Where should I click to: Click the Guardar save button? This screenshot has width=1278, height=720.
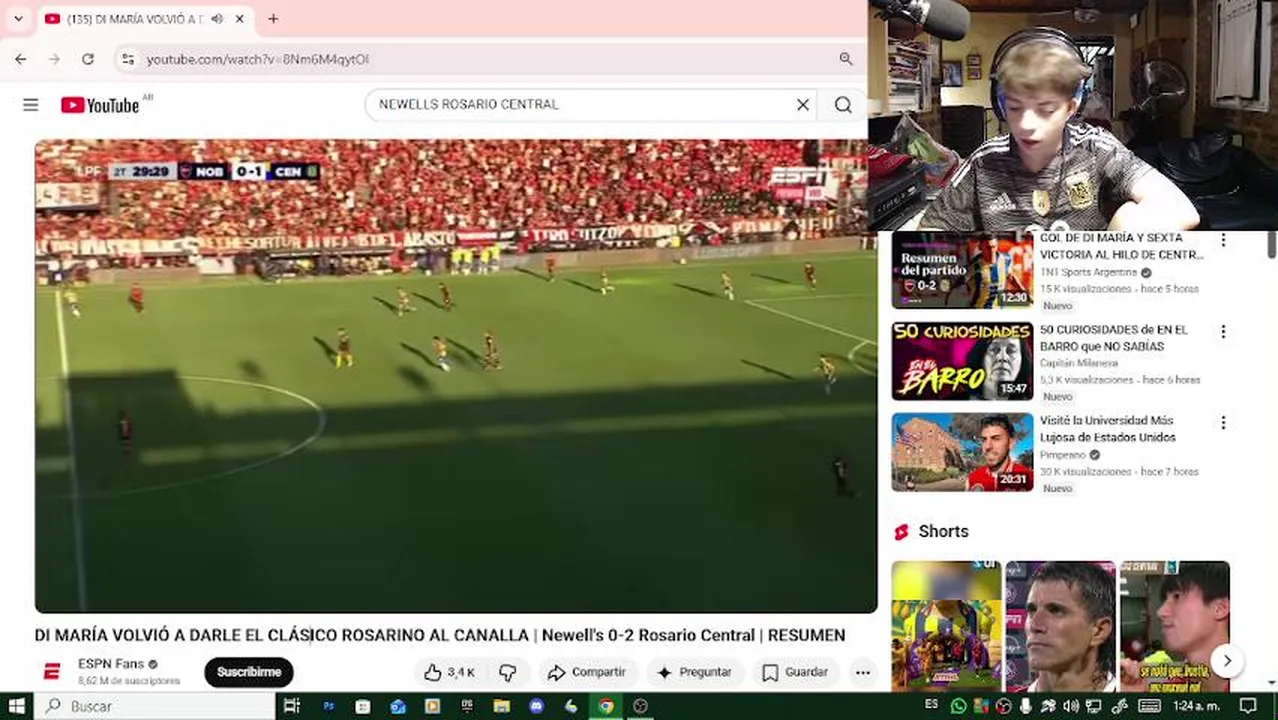795,672
